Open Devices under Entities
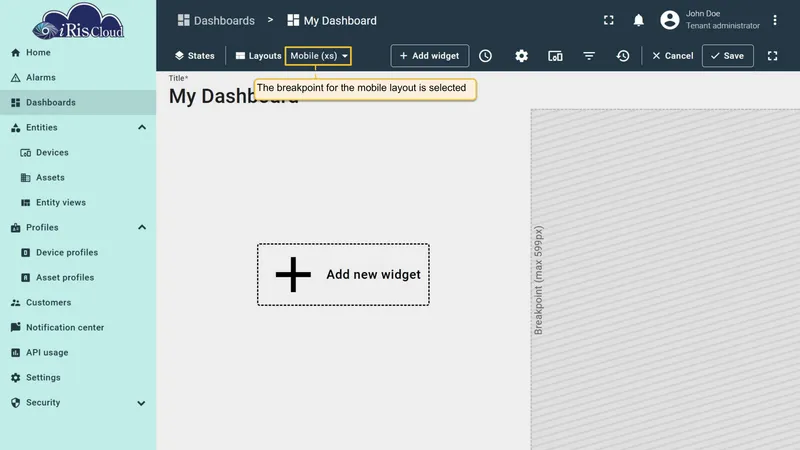Viewport: 800px width, 450px height. 78,153
